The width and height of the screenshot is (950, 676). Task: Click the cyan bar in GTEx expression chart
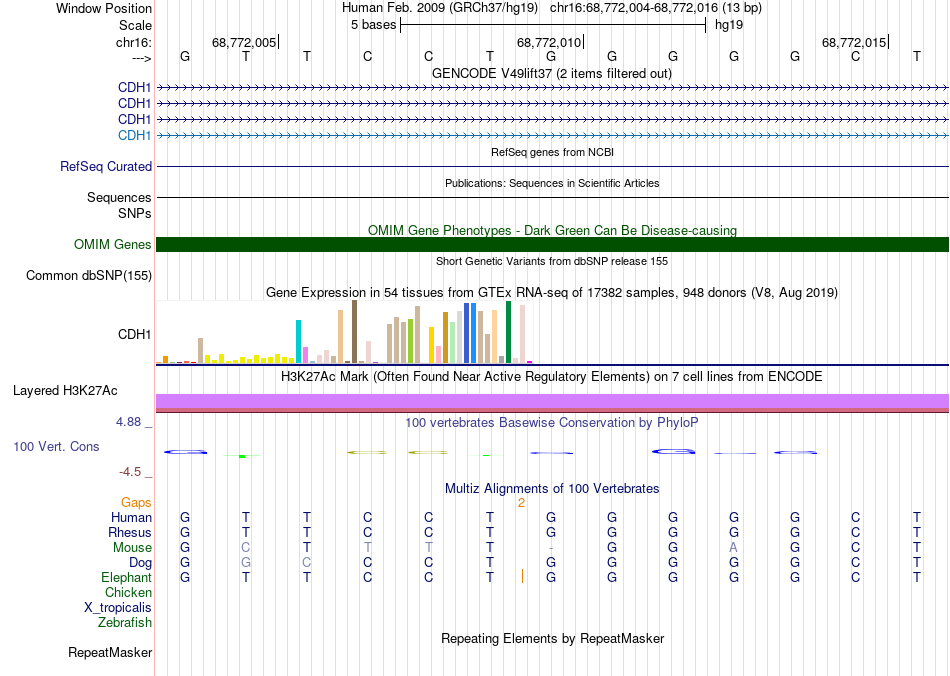coord(299,341)
